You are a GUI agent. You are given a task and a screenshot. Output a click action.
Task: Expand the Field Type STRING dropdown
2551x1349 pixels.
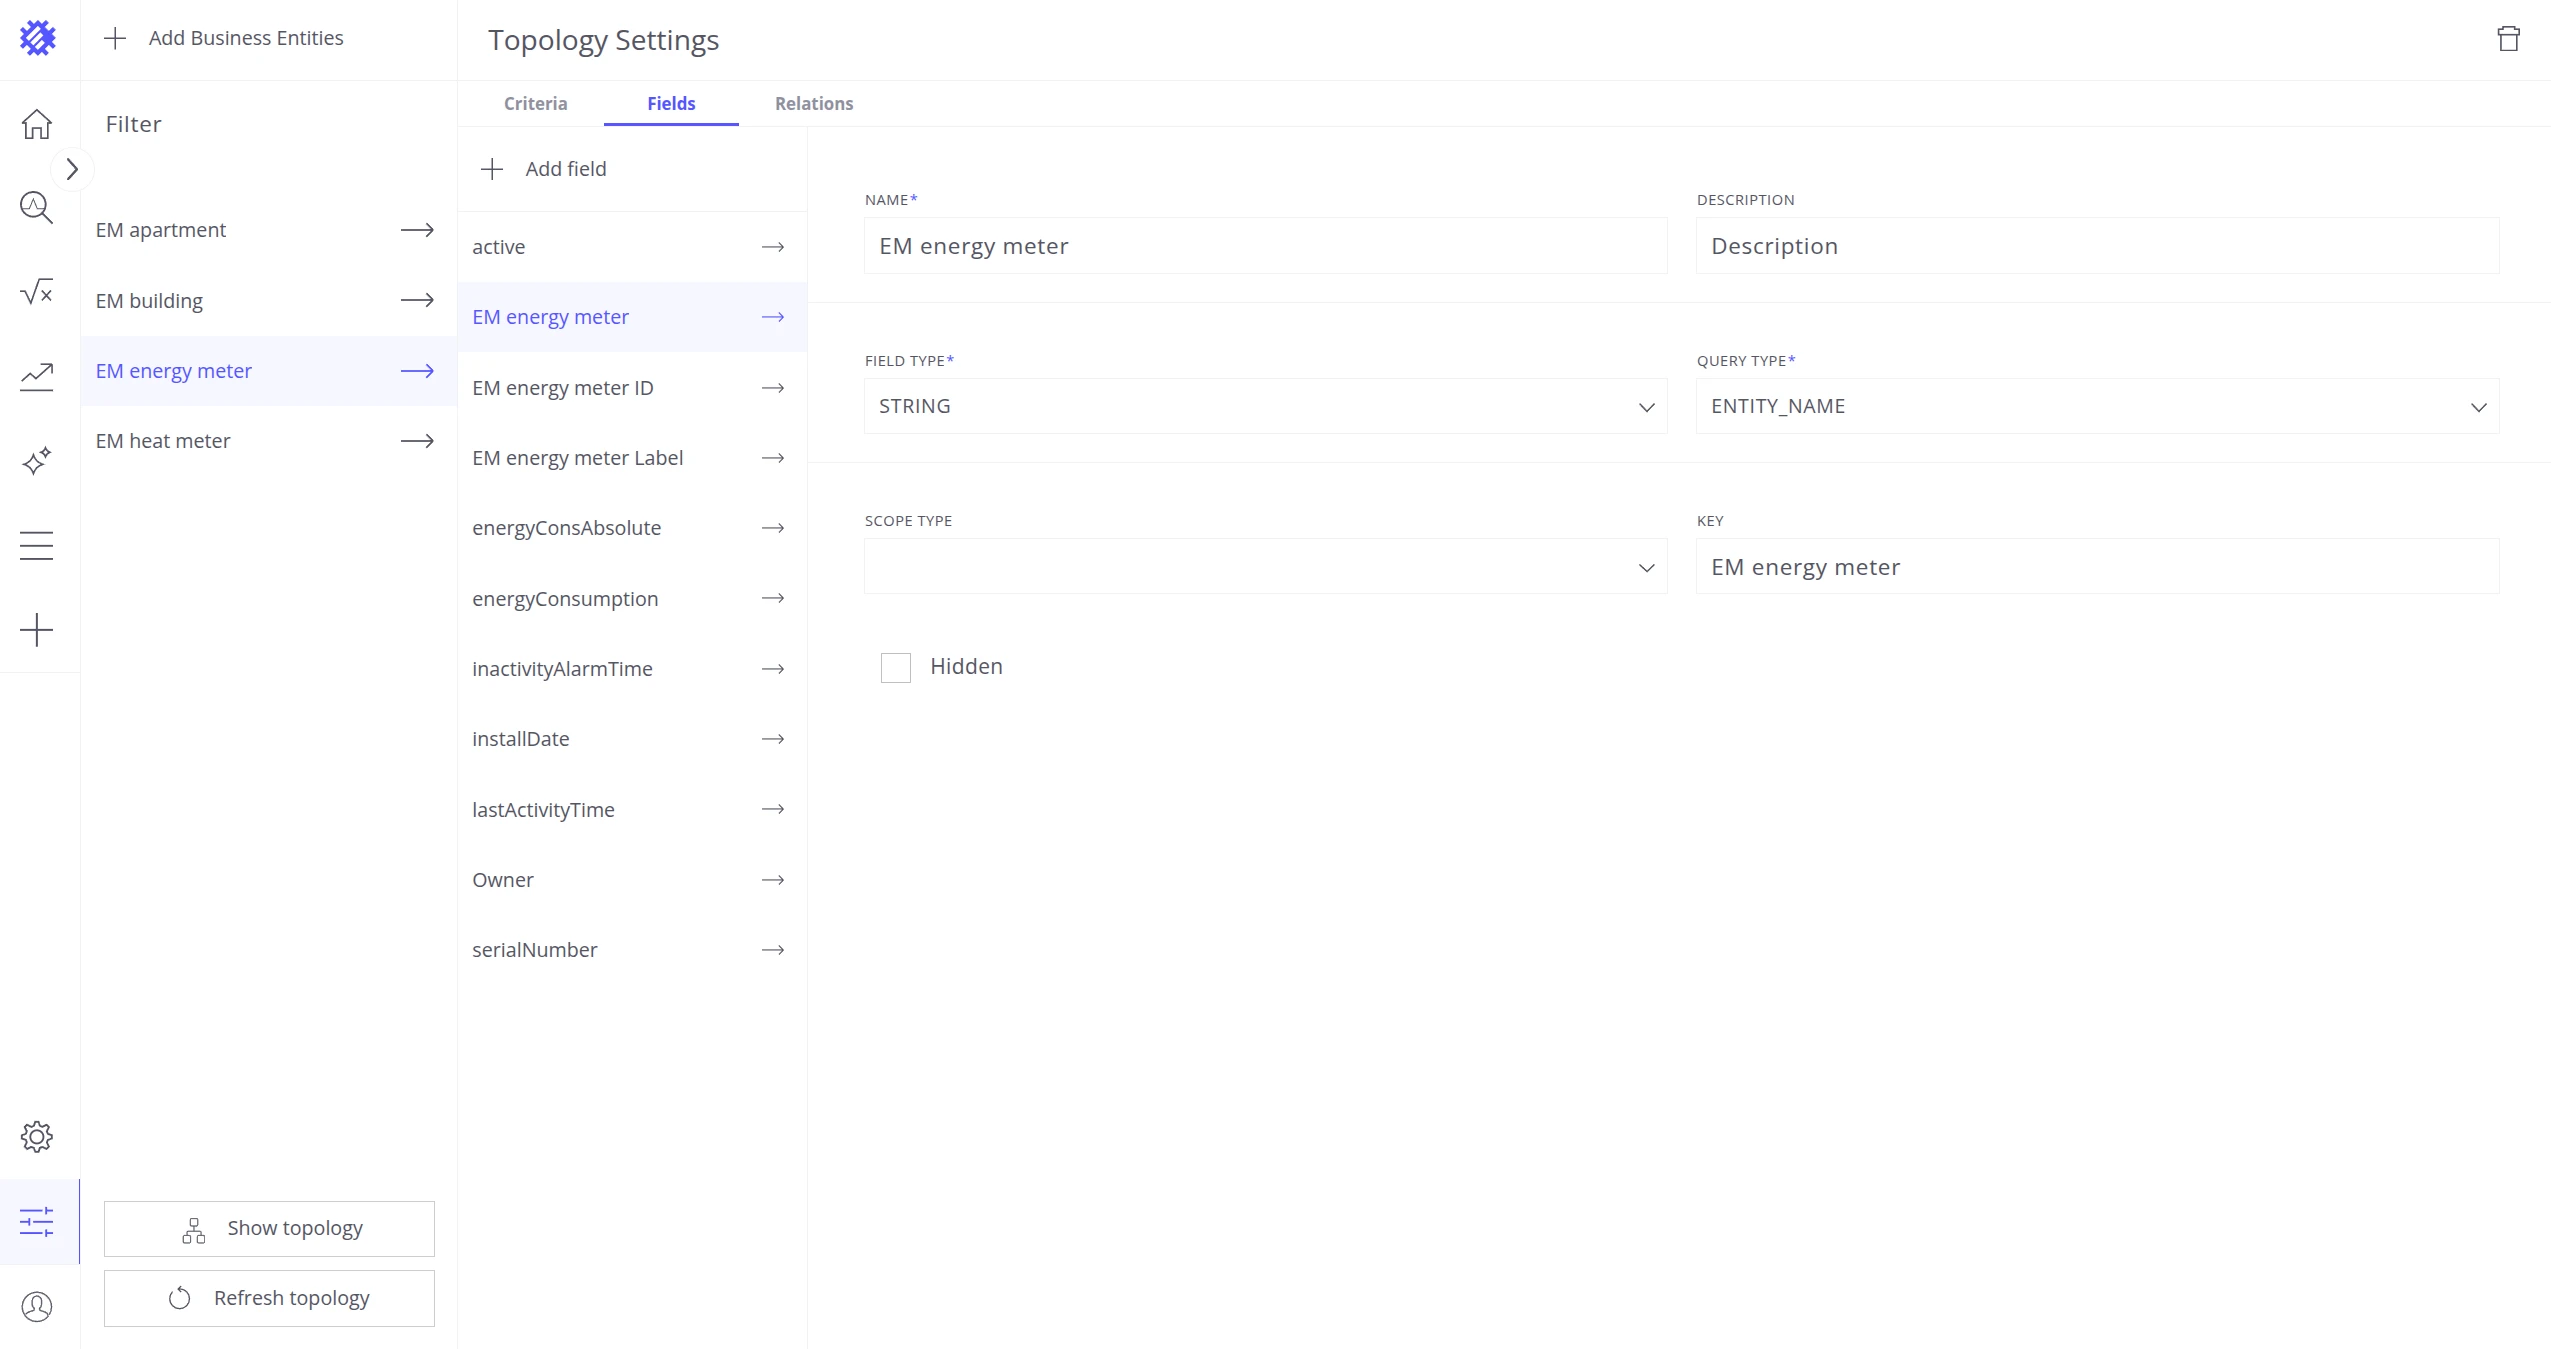[x=1265, y=406]
